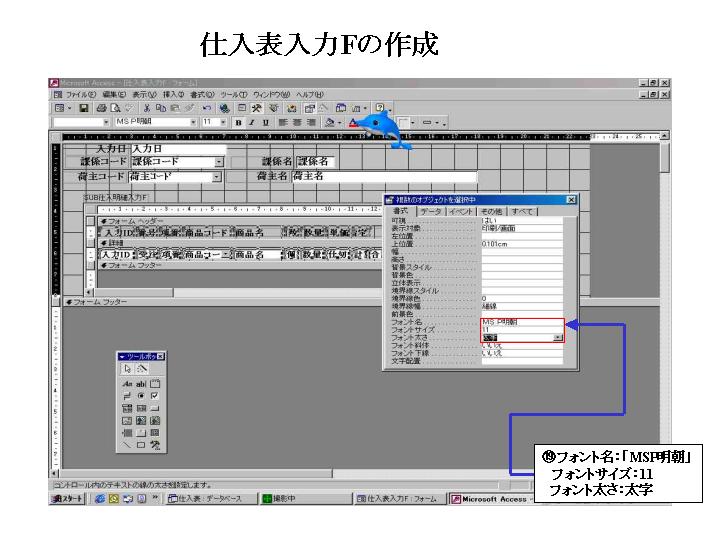Open the font name MS P明朝 dropdown
The image size is (720, 540).
pos(193,122)
